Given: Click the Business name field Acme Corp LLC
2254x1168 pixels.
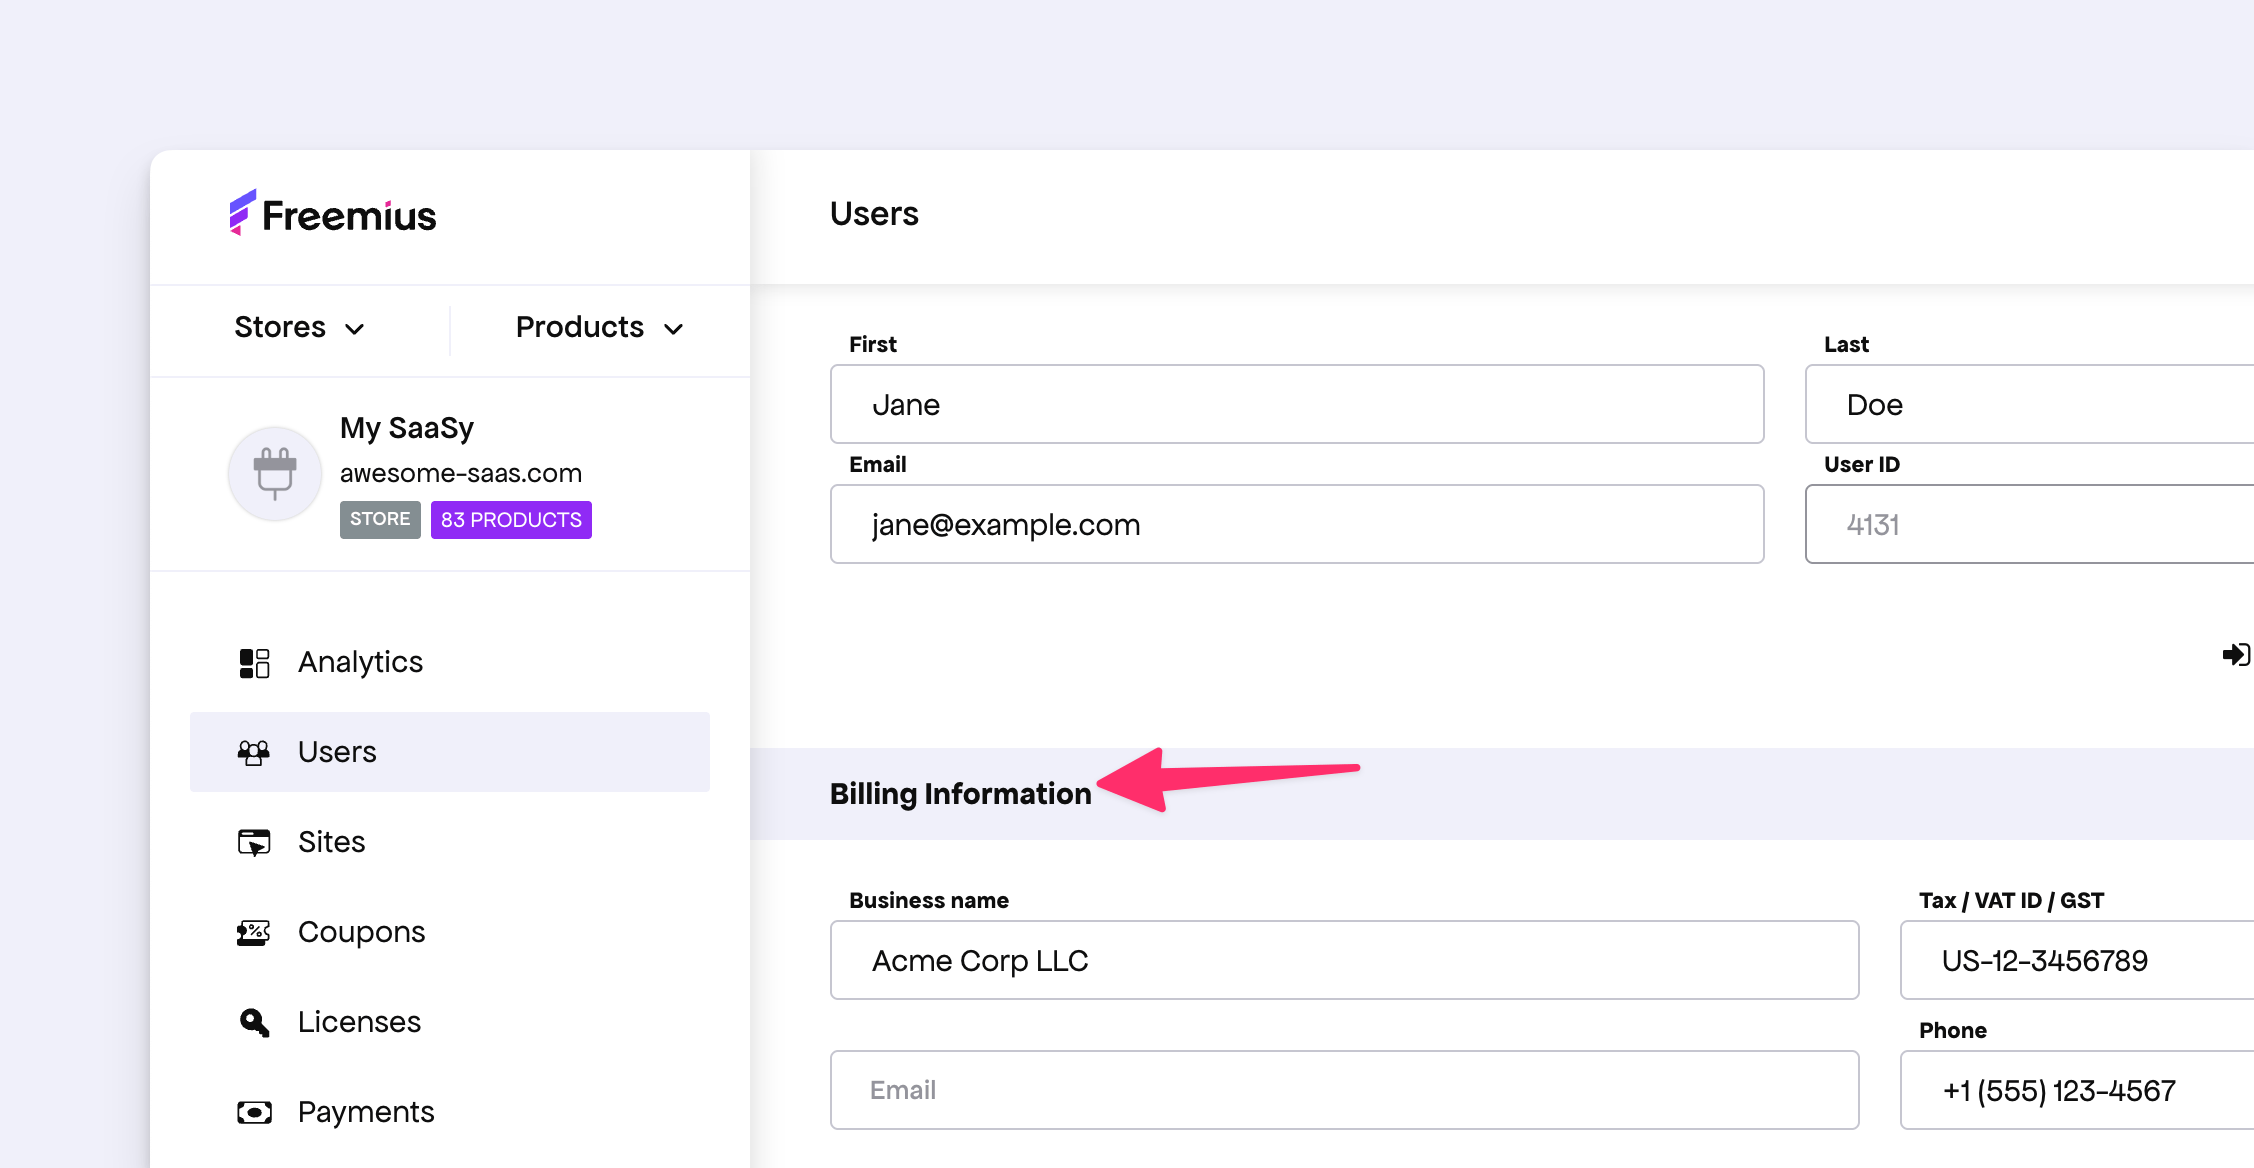Looking at the screenshot, I should (x=1344, y=960).
